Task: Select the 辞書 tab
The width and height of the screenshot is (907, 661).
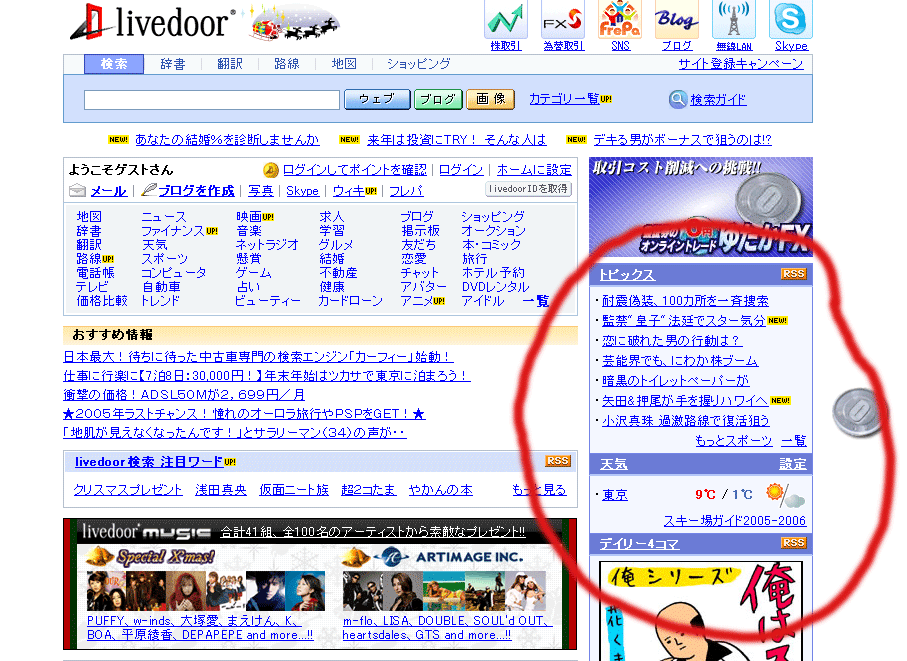Action: tap(172, 64)
